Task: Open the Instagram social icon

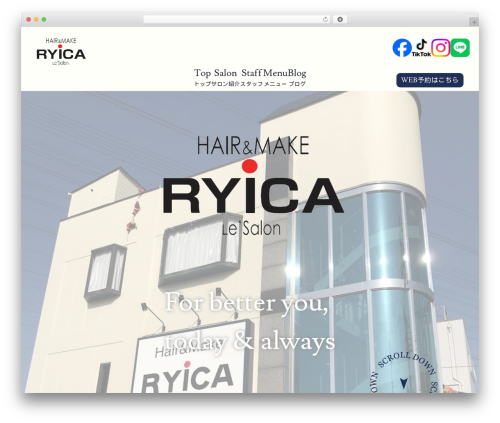Action: coord(441,48)
